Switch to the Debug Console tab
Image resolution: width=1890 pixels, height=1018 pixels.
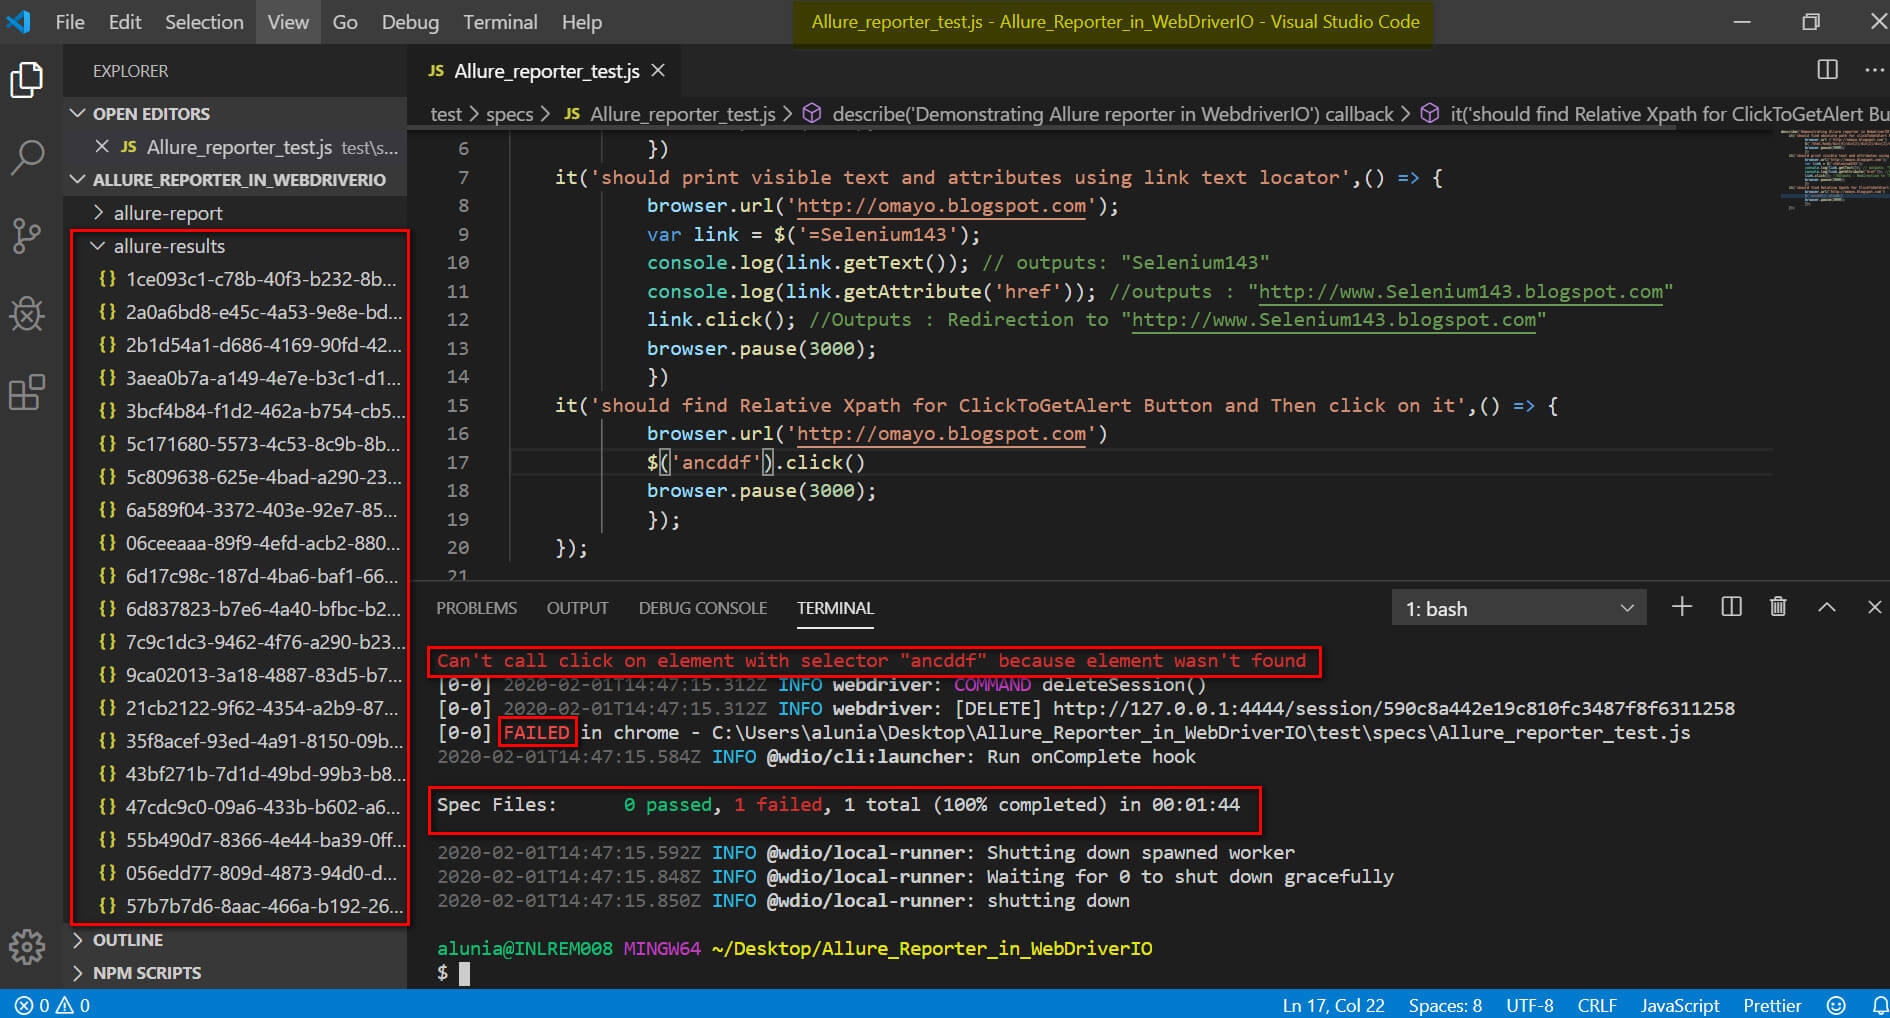tap(703, 608)
